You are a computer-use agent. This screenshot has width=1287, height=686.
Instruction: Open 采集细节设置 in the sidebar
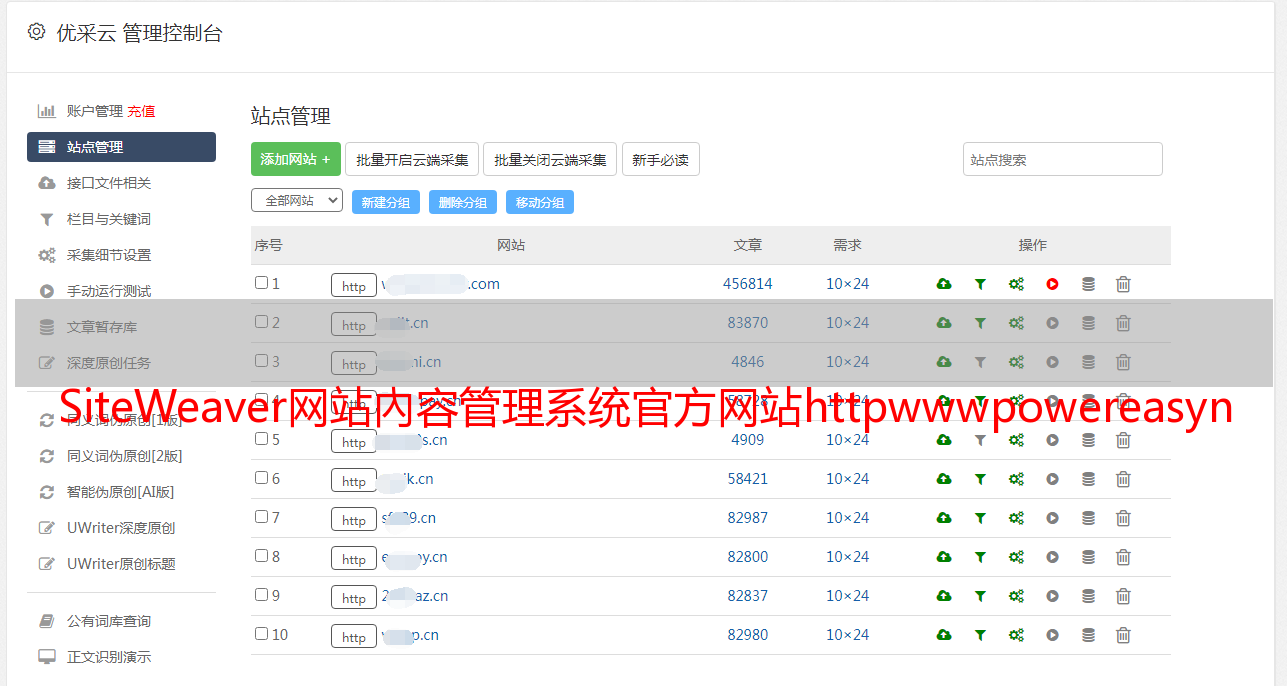(x=109, y=255)
